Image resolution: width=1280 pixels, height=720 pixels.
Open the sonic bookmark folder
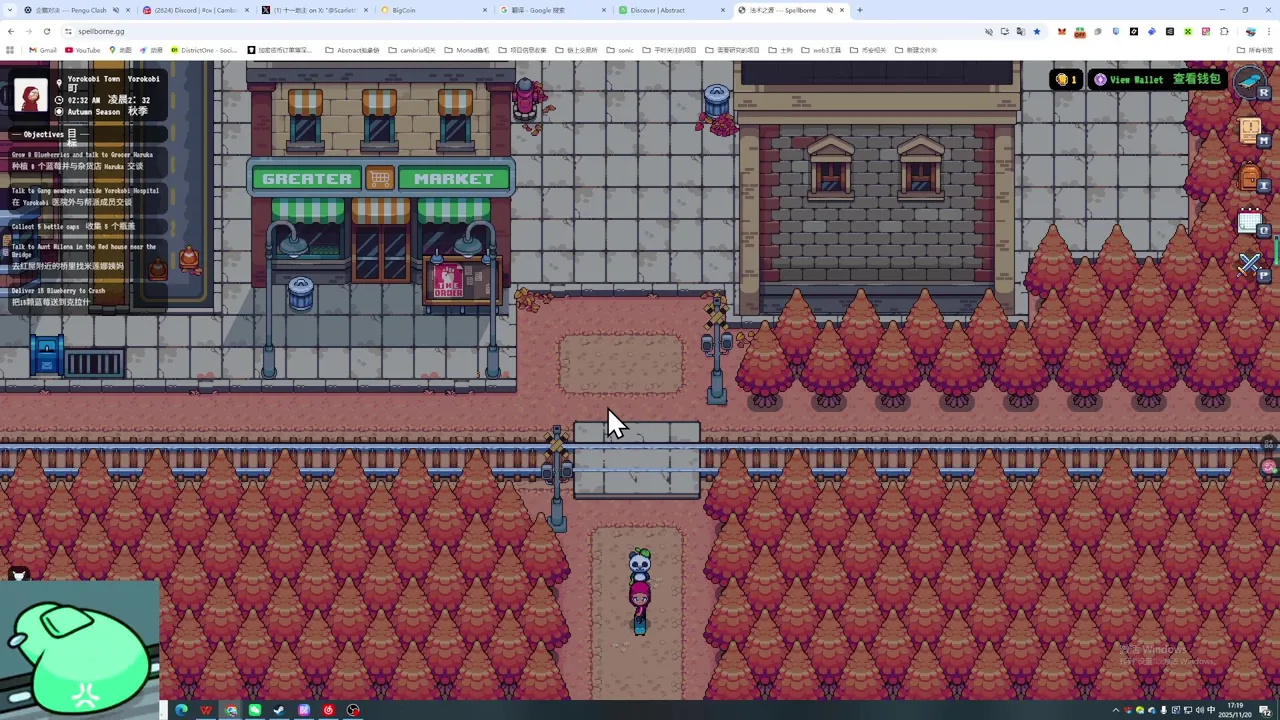tap(620, 50)
